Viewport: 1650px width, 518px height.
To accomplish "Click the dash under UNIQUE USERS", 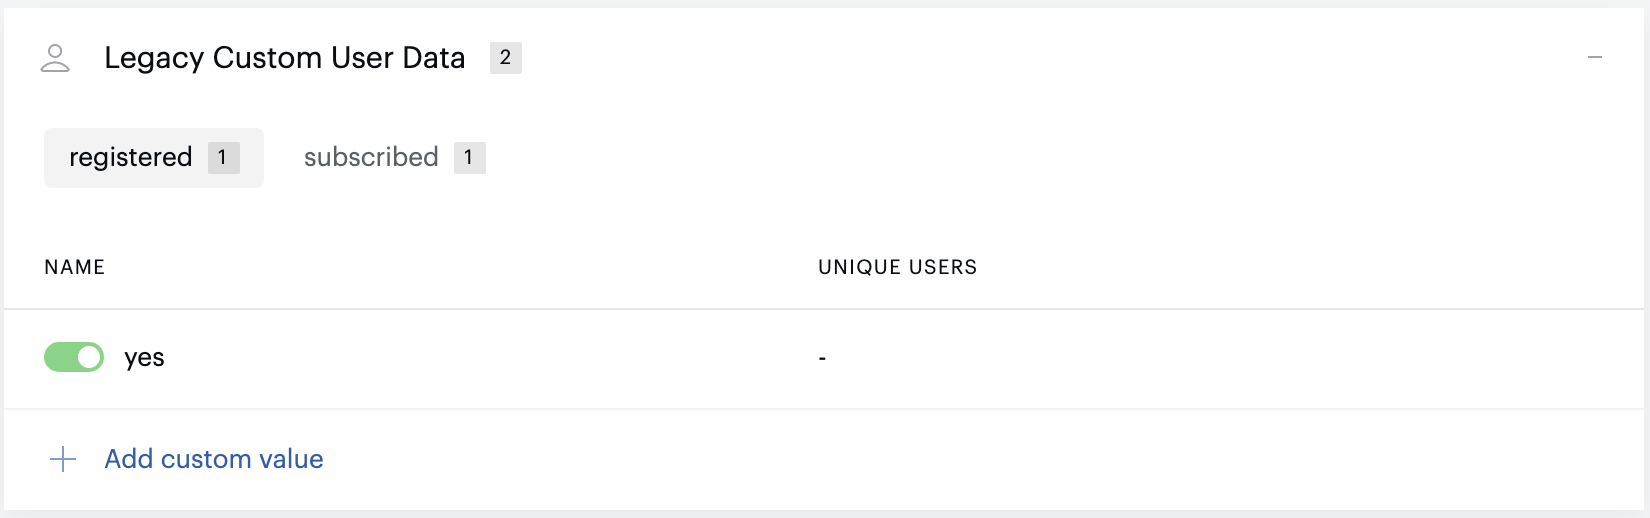I will (x=822, y=358).
